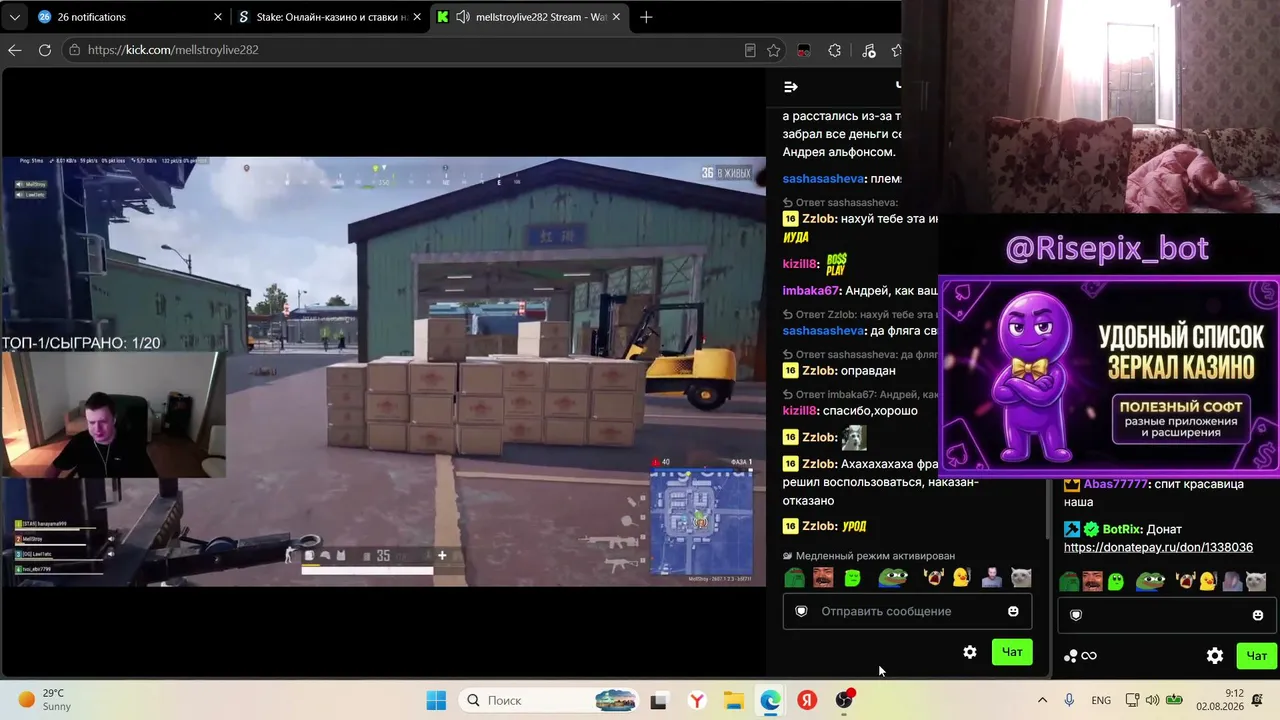Open a new browser tab
This screenshot has width=1280, height=720.
(x=646, y=17)
